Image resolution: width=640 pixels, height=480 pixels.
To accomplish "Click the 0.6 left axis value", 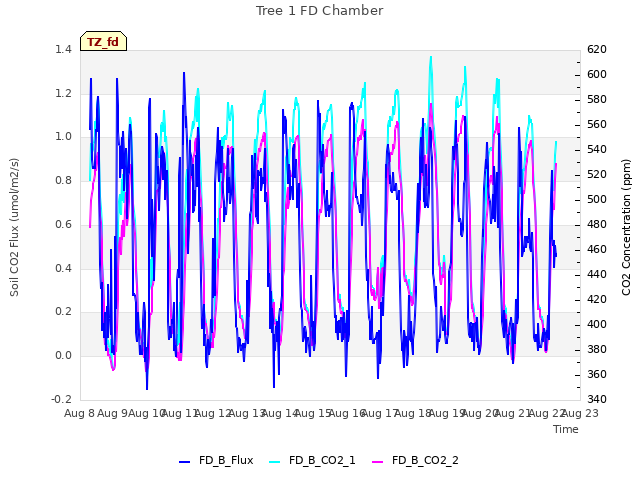I will point(63,224).
